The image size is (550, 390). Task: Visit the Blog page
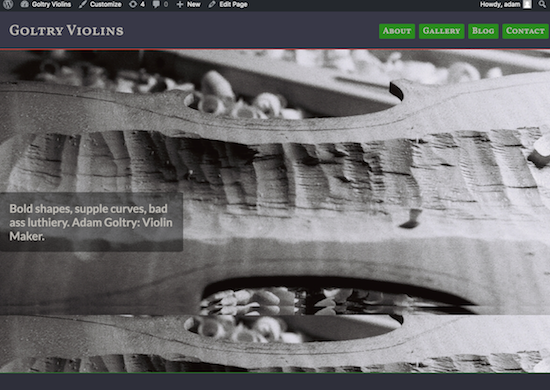(483, 31)
